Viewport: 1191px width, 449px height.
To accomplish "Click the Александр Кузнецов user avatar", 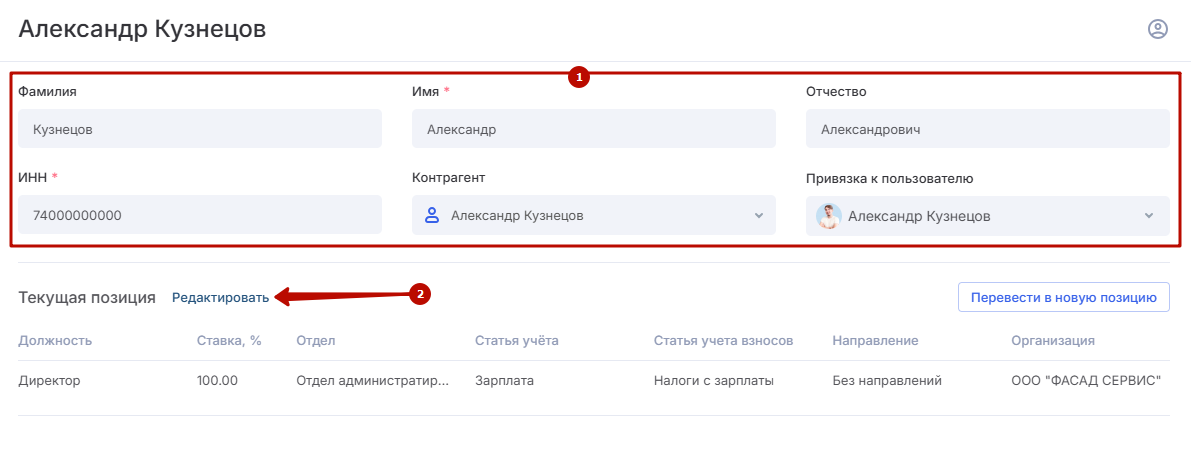I will (828, 216).
